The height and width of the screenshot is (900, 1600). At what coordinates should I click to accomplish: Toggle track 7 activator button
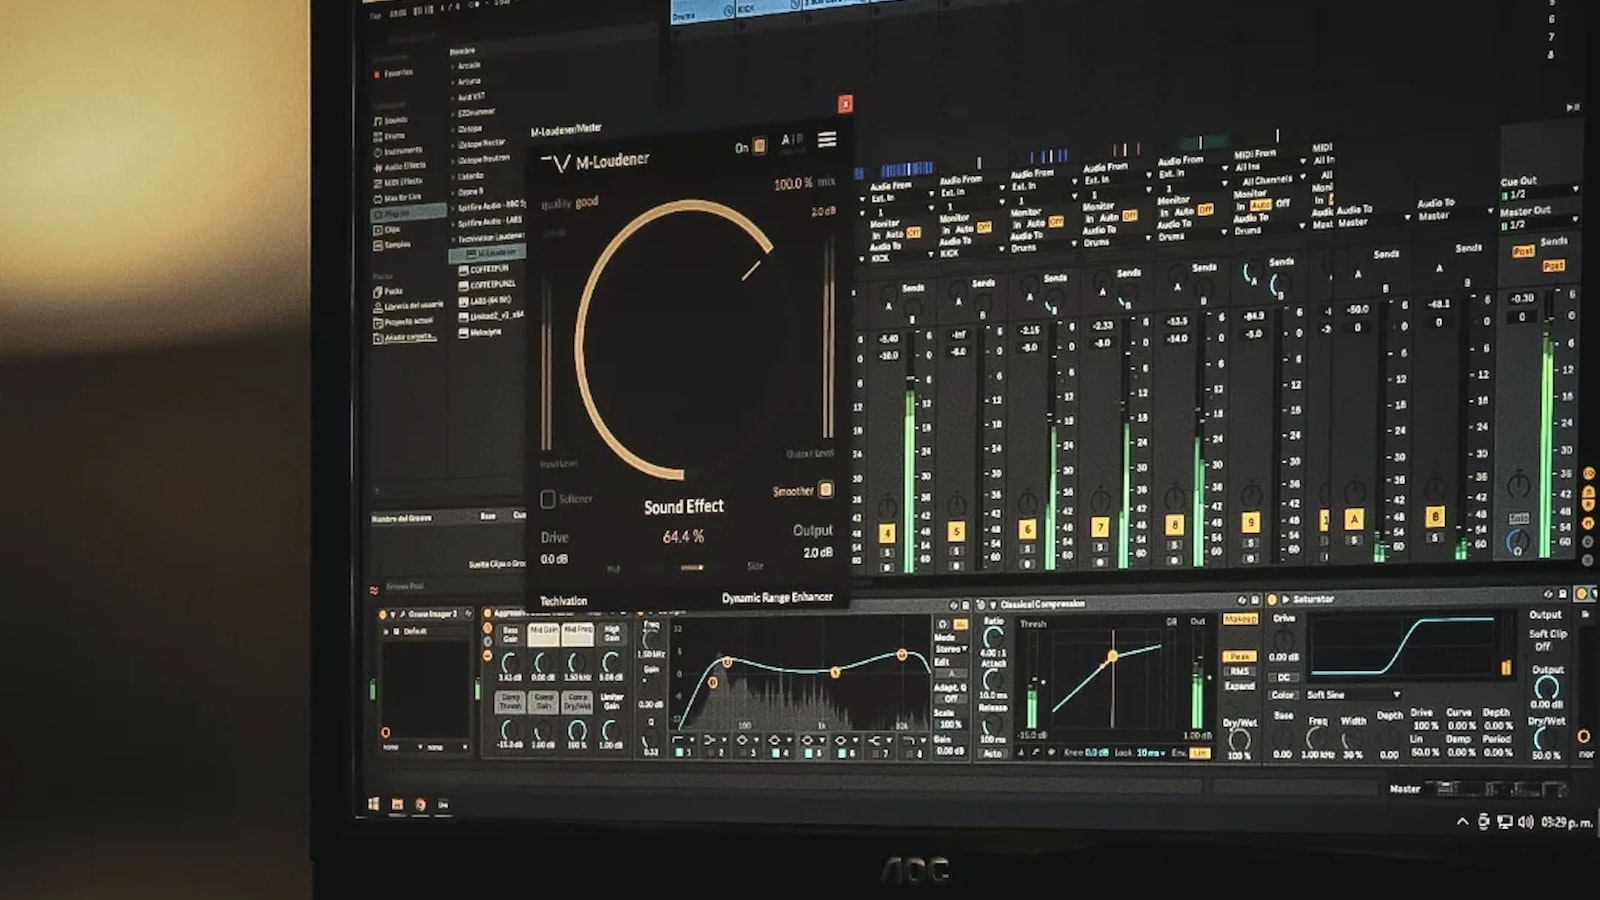[x=1100, y=527]
